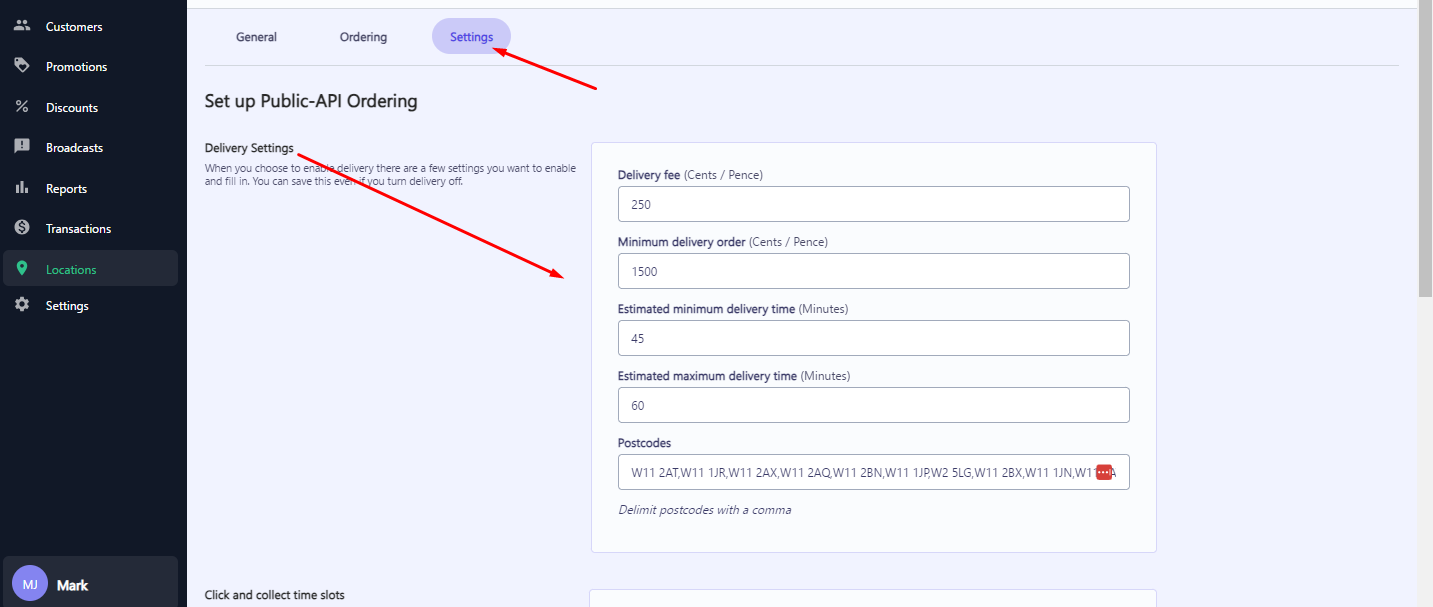
Task: Click 'Delimit postcodes with a comma' hint
Action: point(704,510)
